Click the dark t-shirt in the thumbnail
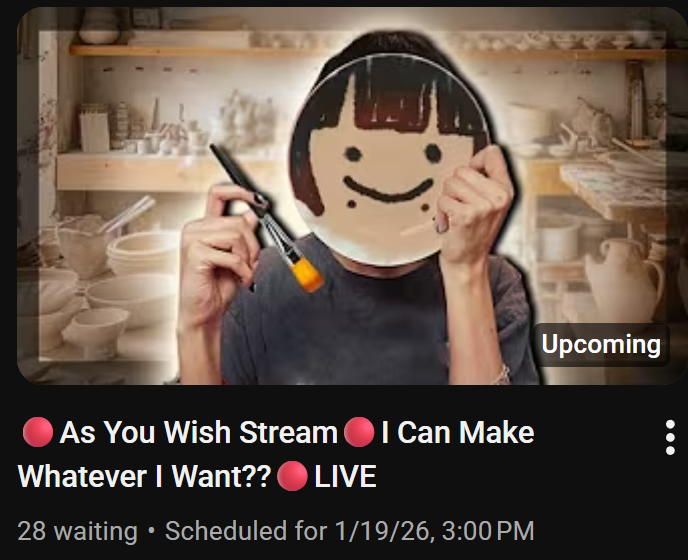This screenshot has height=560, width=688. coord(377,323)
